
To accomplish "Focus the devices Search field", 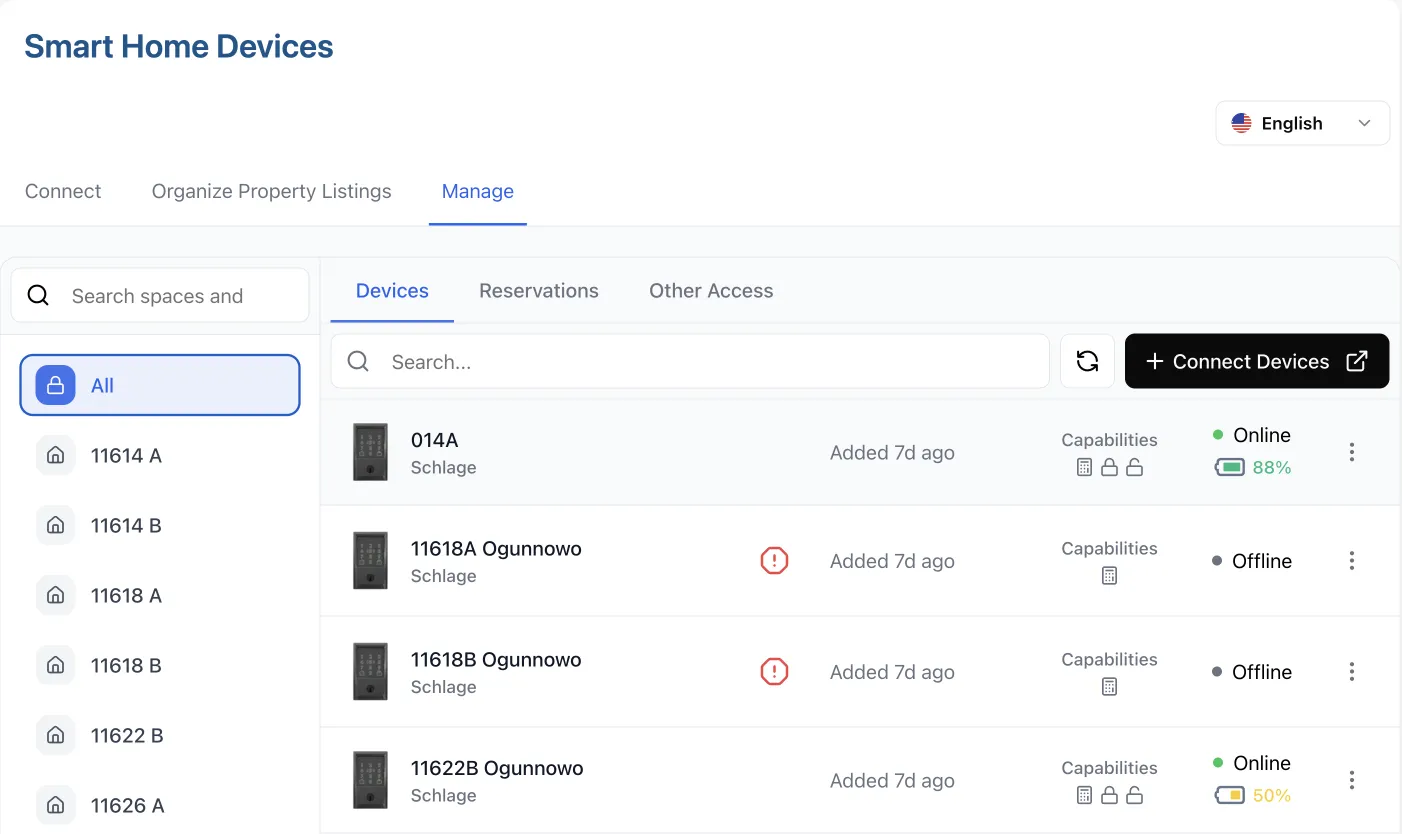I will pos(690,361).
